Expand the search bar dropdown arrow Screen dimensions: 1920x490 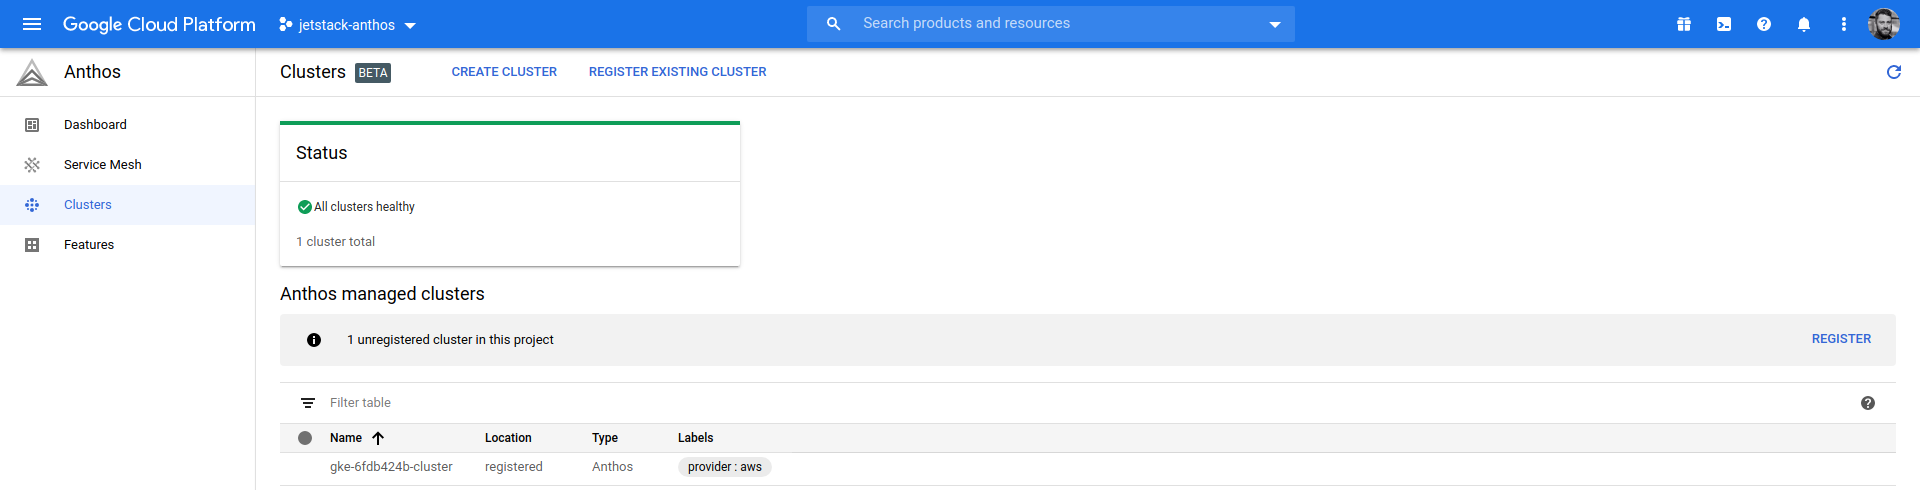(1275, 24)
